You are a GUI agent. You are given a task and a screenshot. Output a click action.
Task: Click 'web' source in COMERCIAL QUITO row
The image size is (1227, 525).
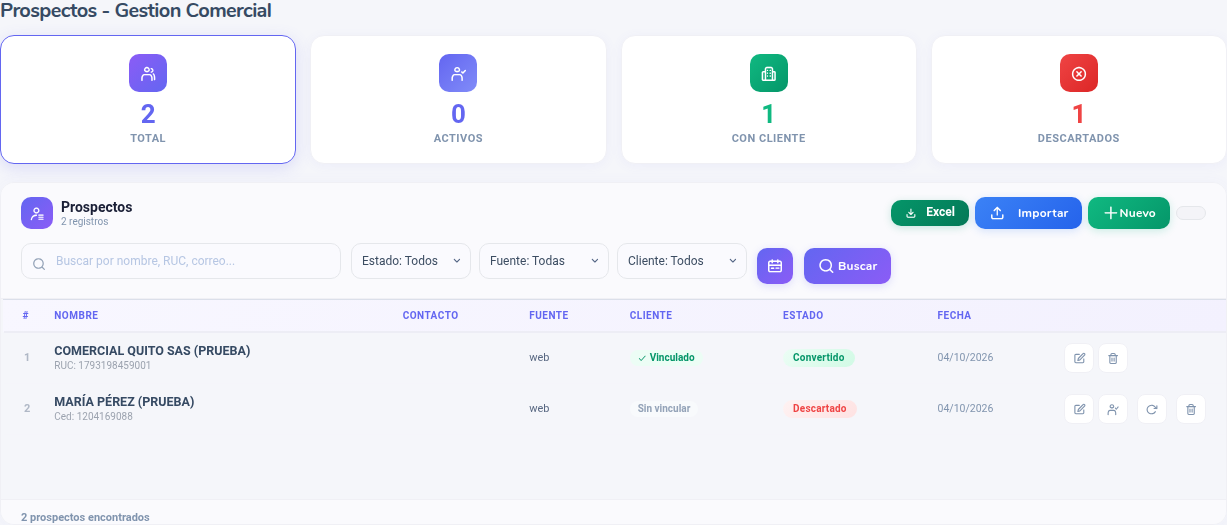tap(539, 358)
